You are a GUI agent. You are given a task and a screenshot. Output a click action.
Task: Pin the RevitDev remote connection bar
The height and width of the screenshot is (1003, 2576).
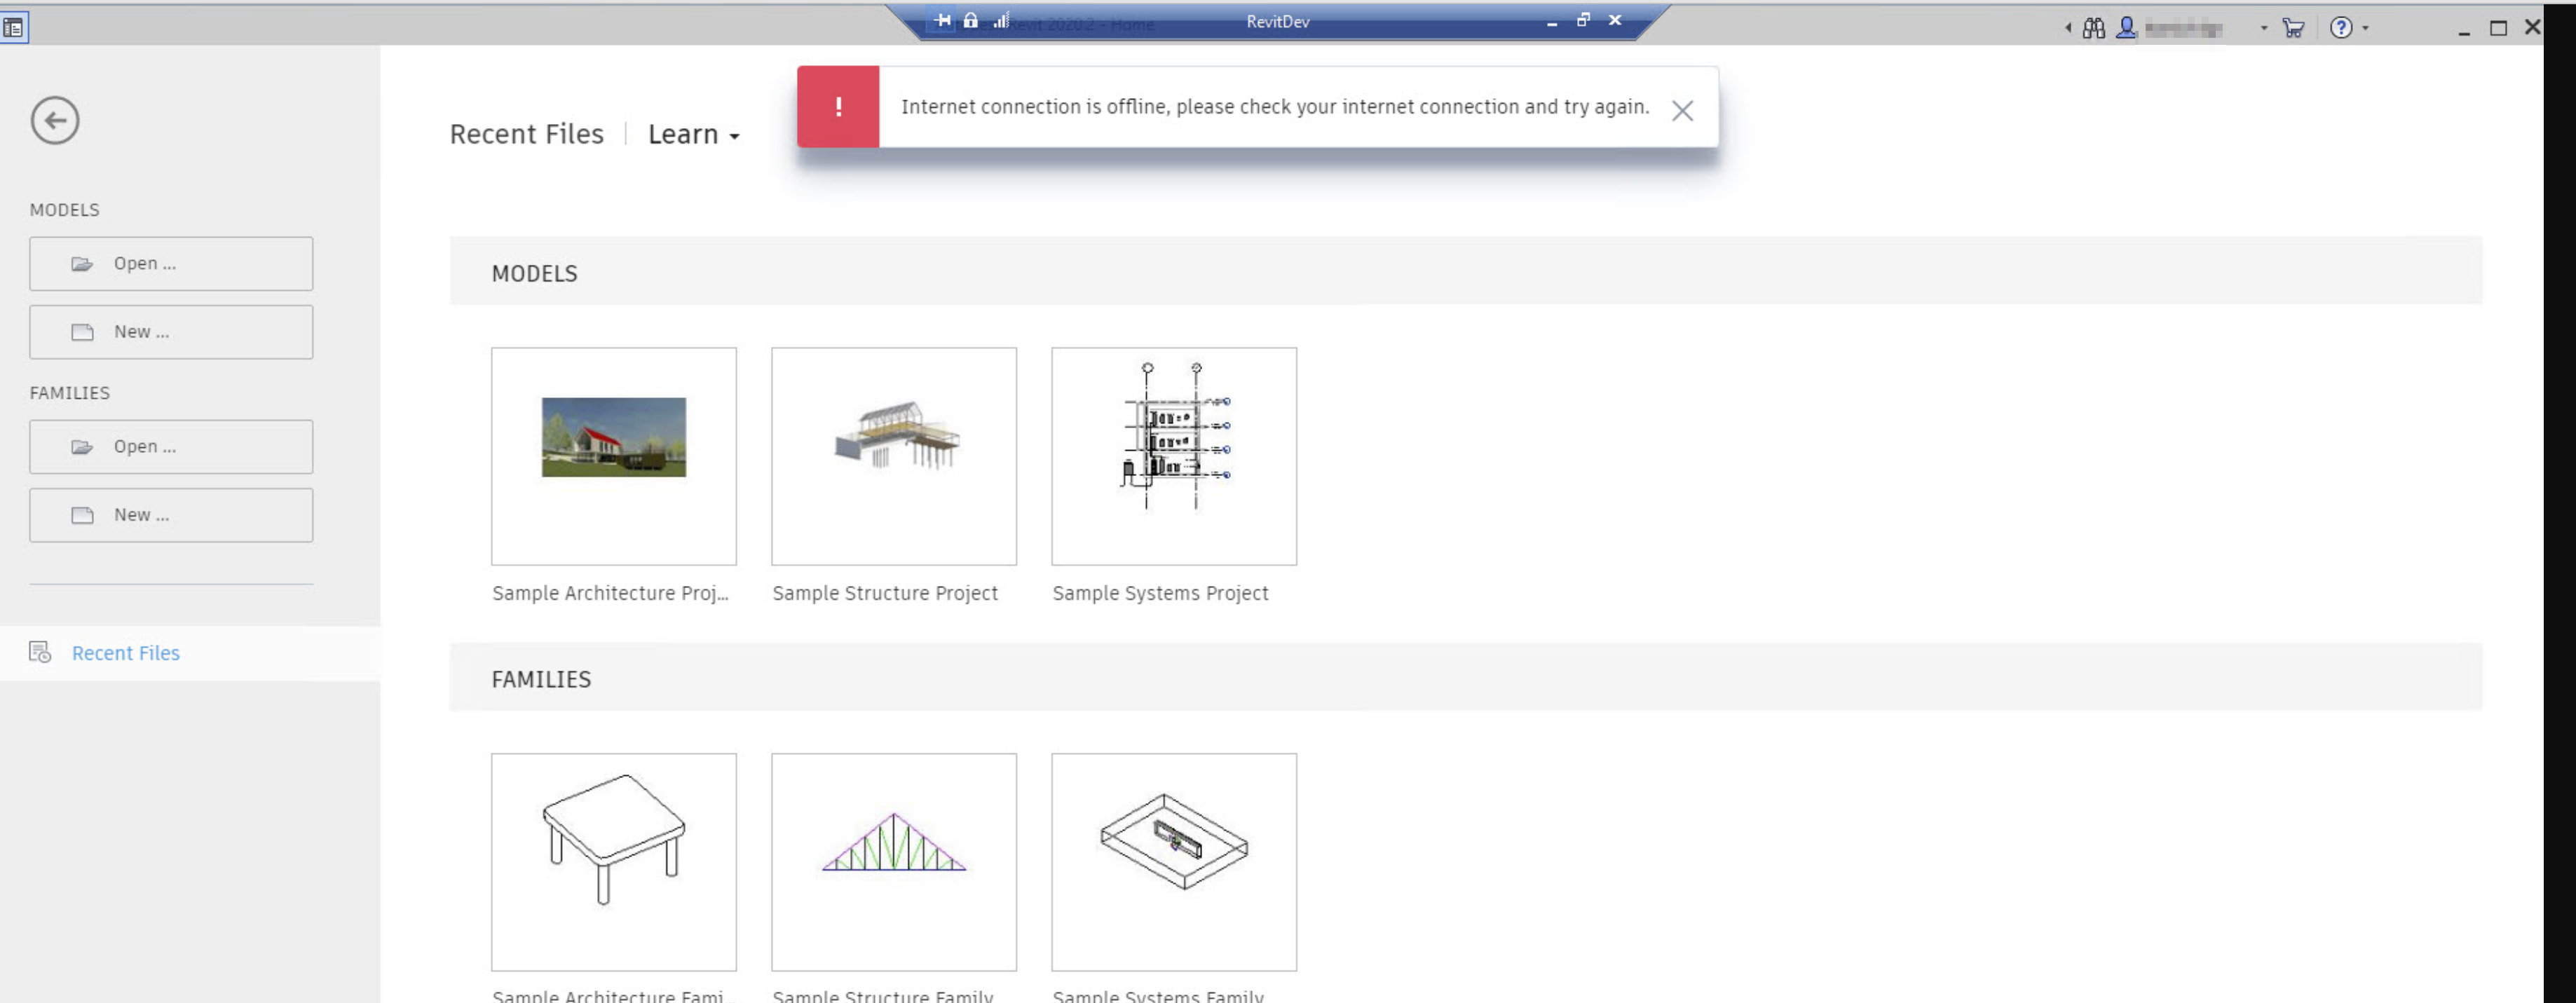click(942, 20)
